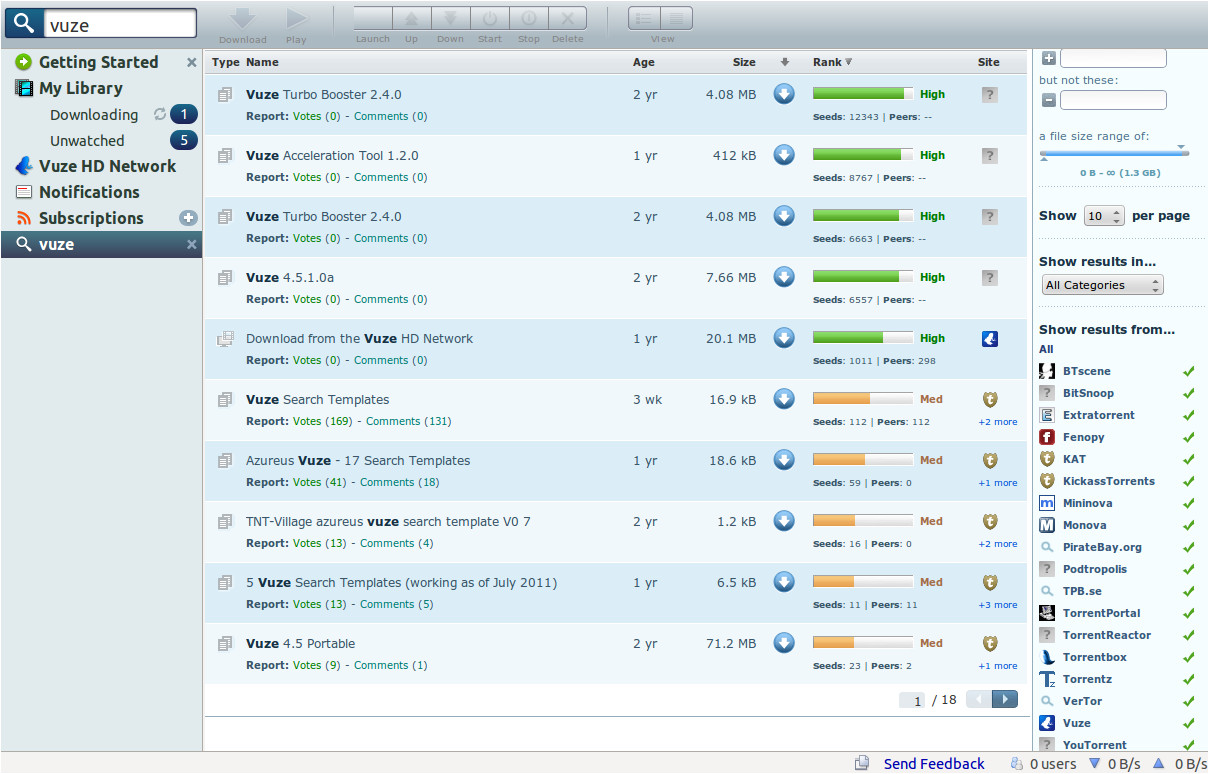Open the All Categories dropdown
Screen dimensions: 1209x774
pos(1102,285)
